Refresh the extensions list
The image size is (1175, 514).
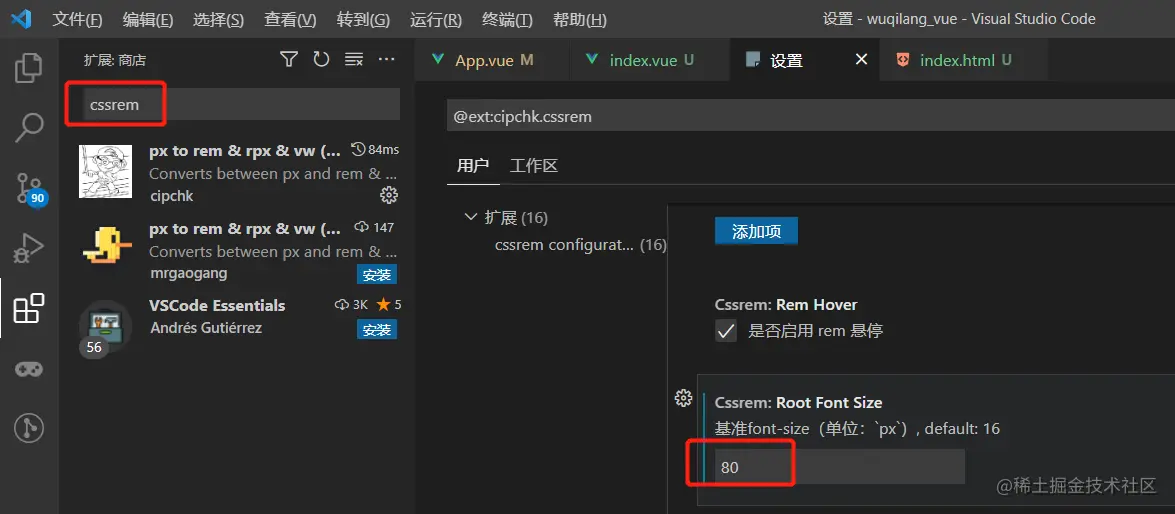pyautogui.click(x=321, y=59)
